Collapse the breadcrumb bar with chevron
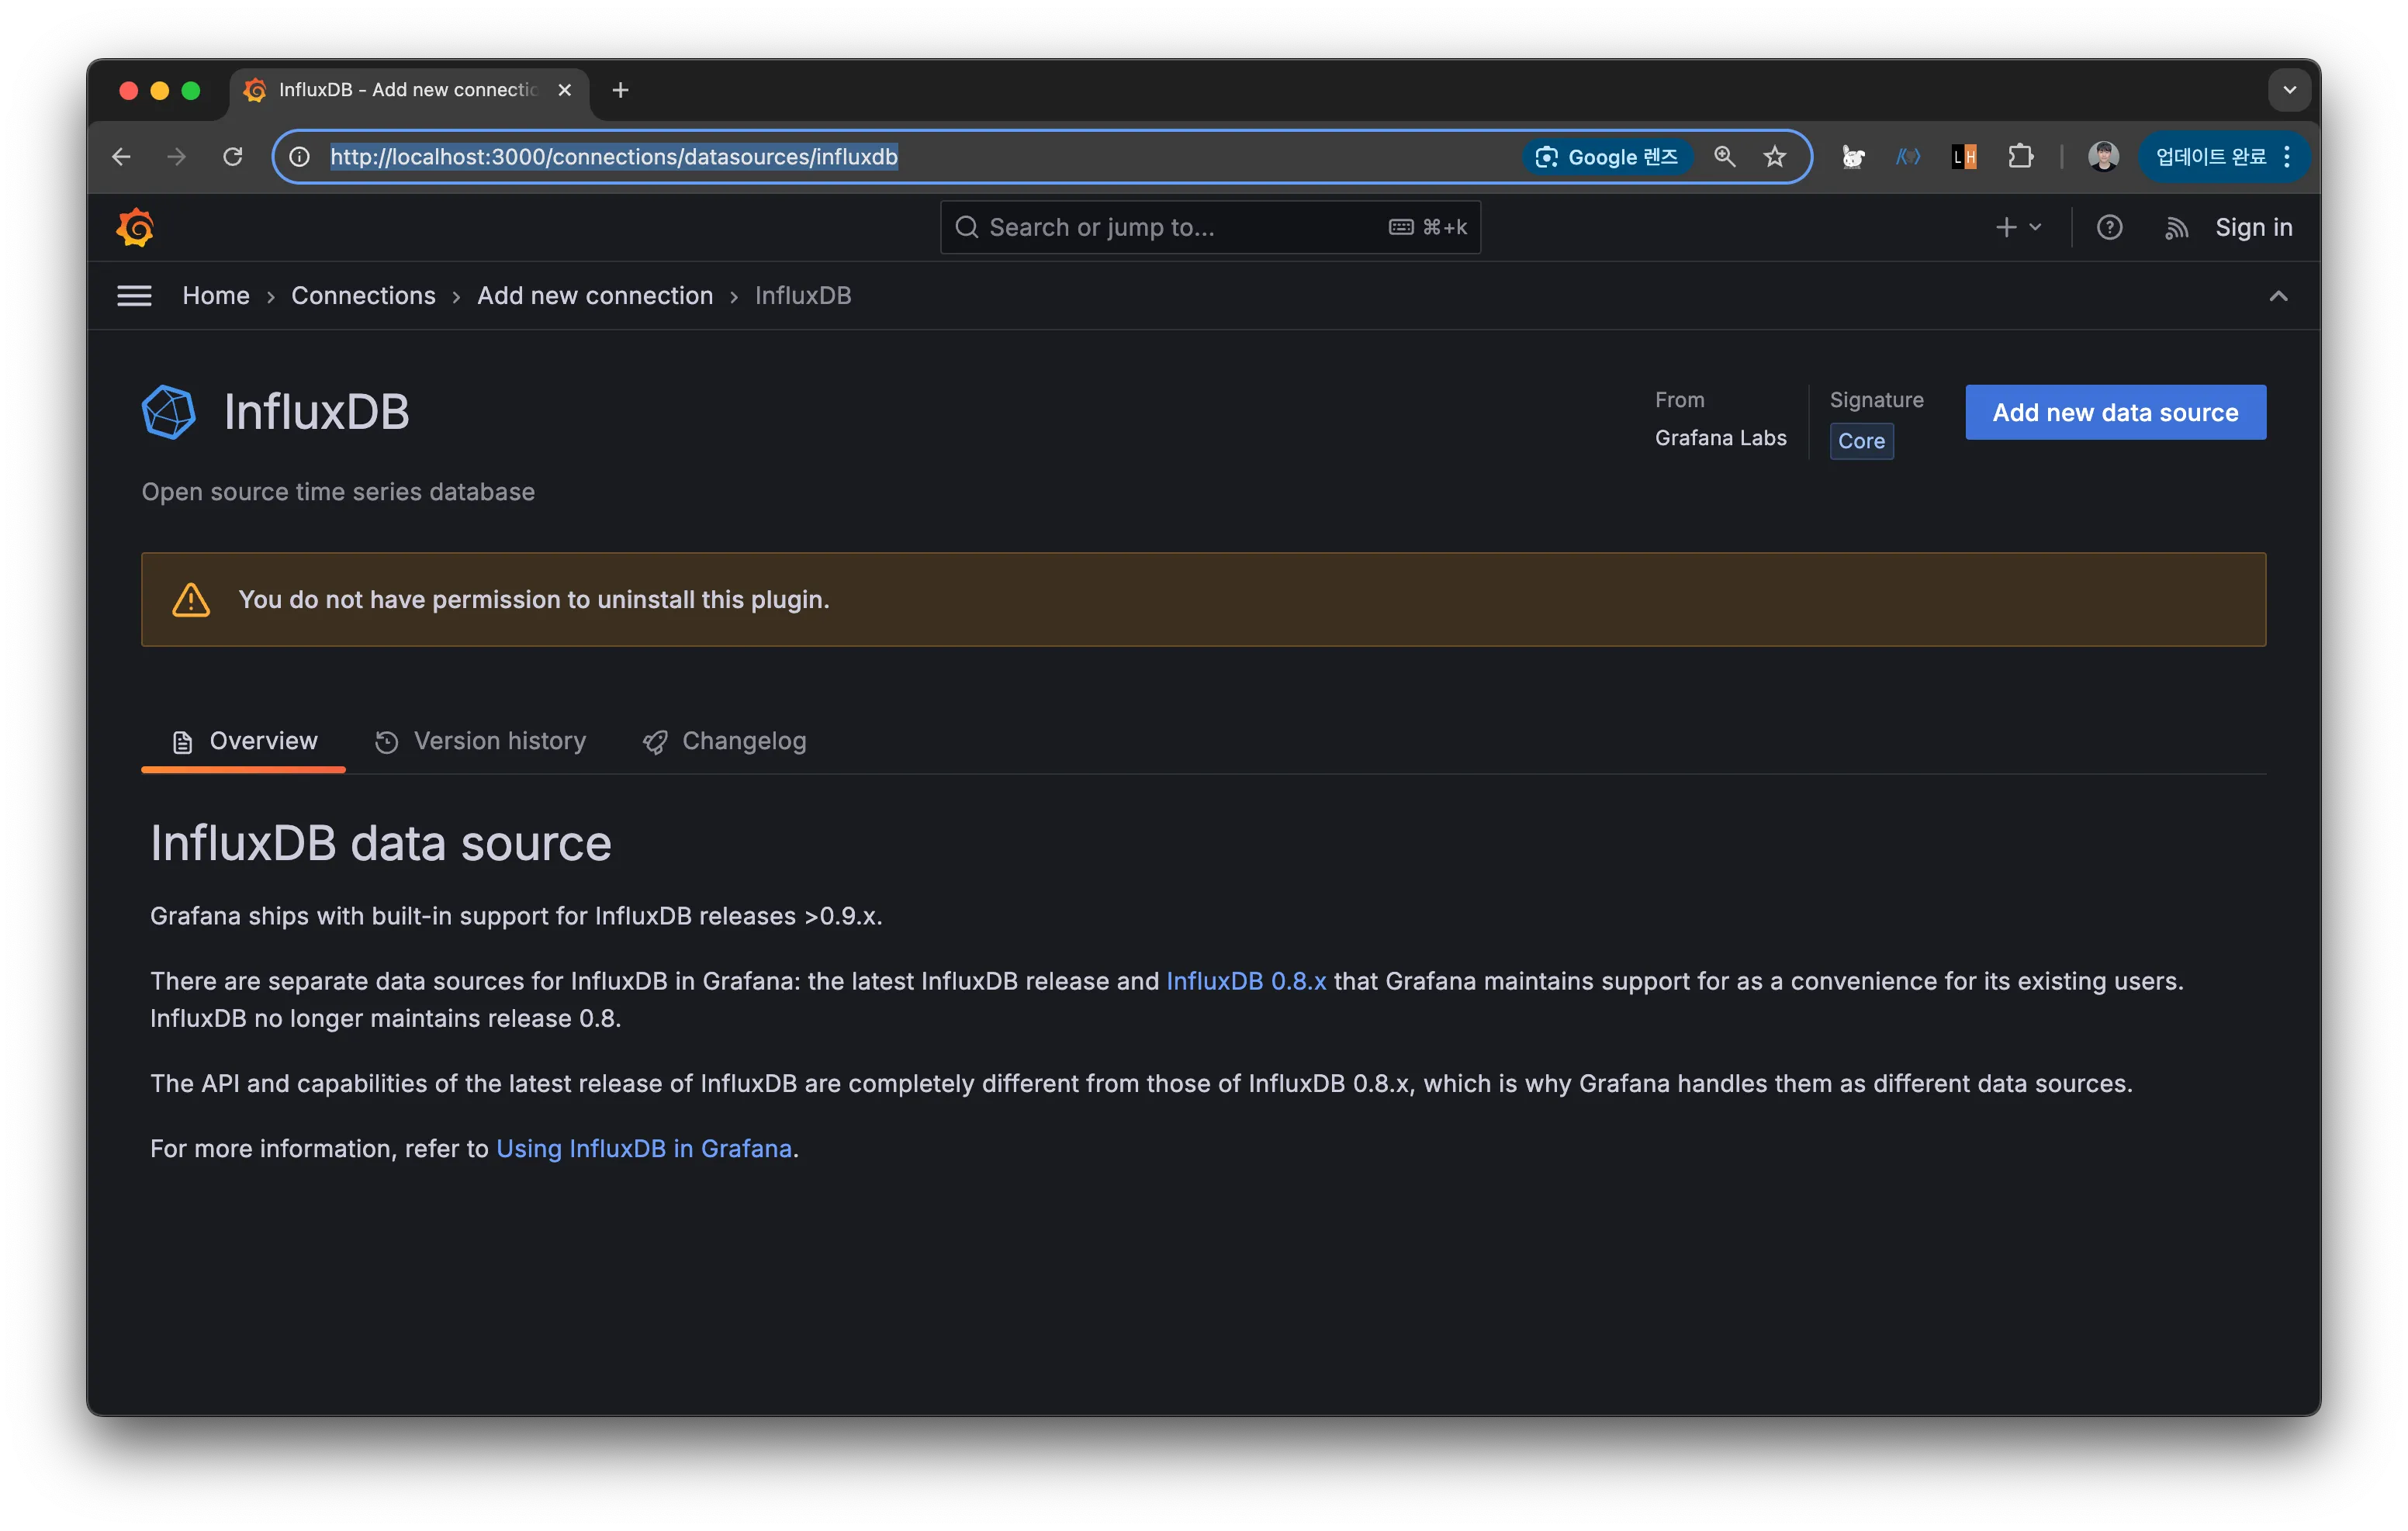 coord(2277,296)
